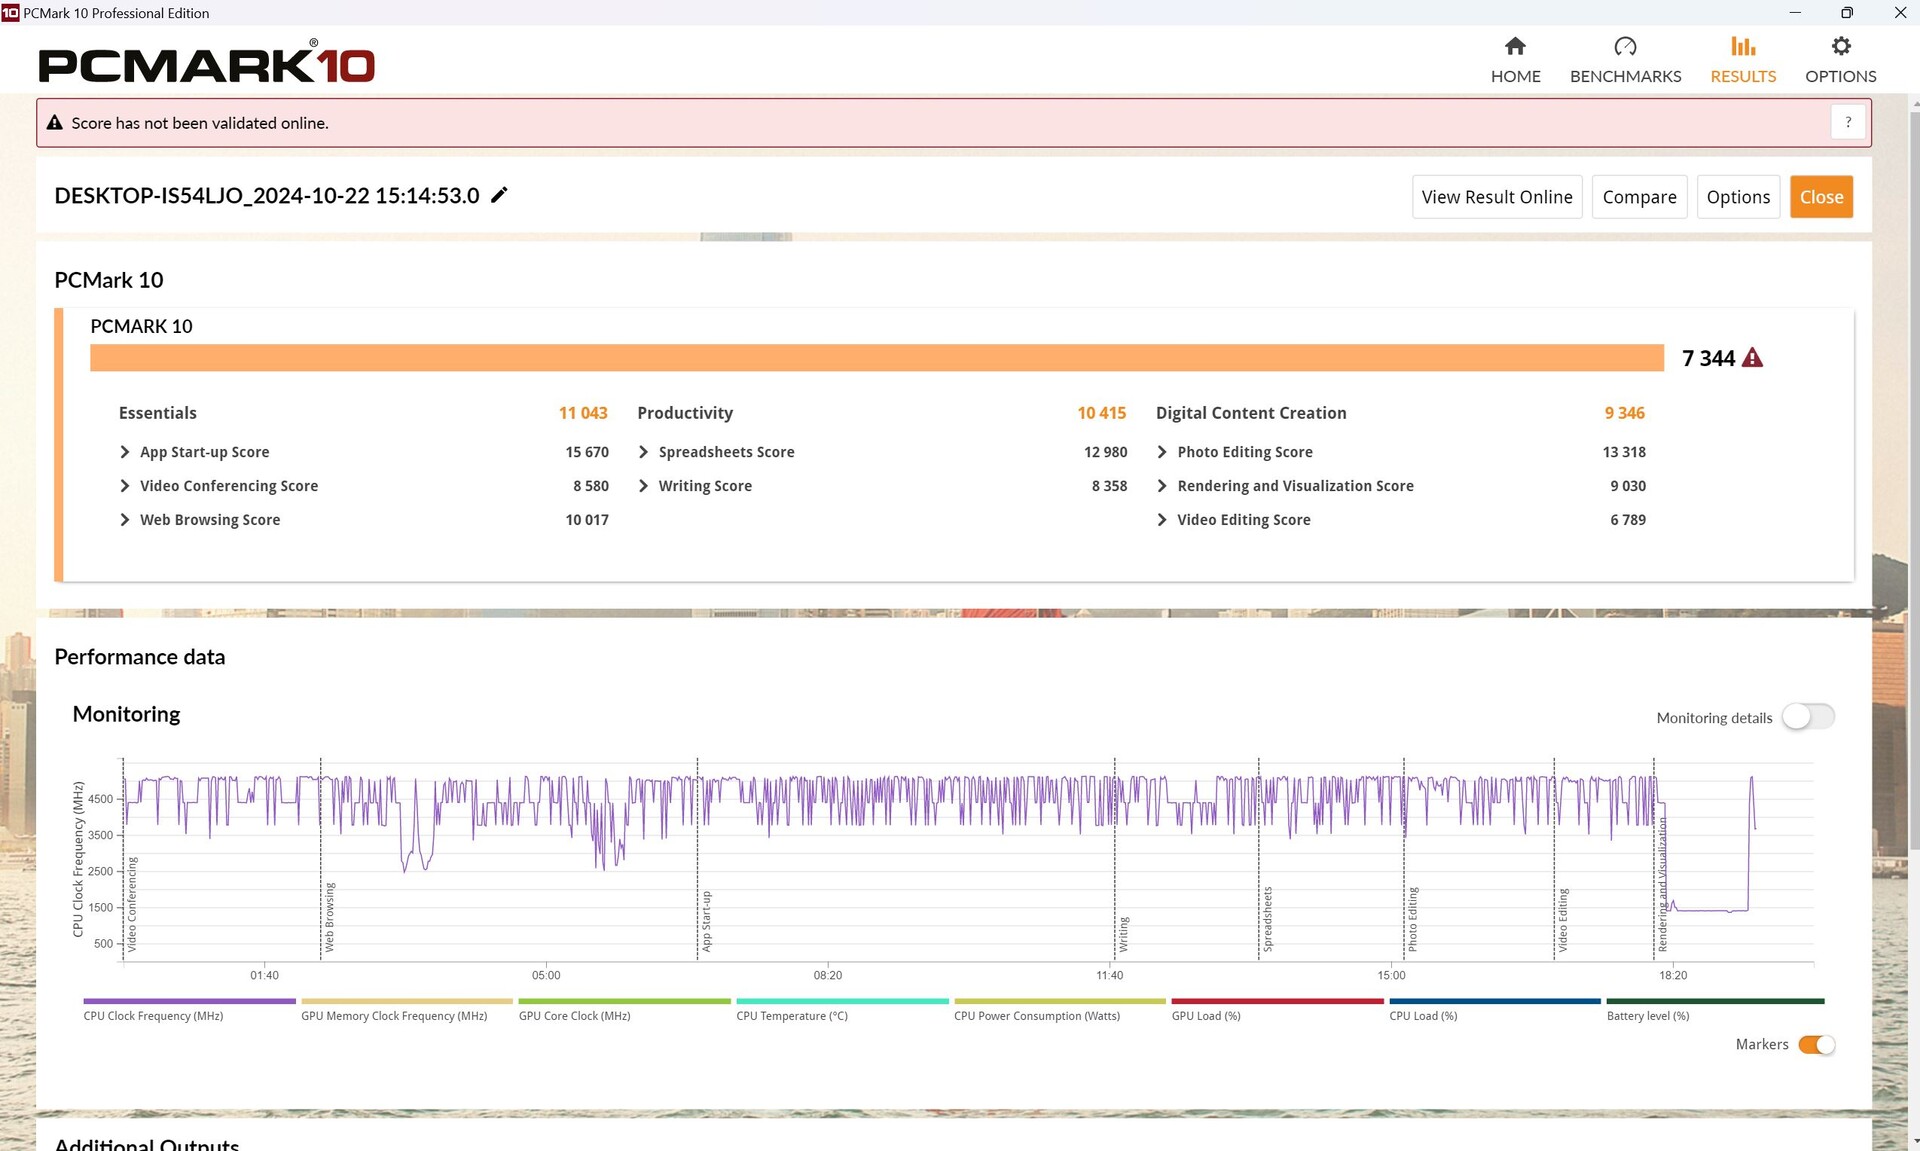The image size is (1920, 1151).
Task: Select CPU Load legend swatch
Action: [x=1495, y=1001]
